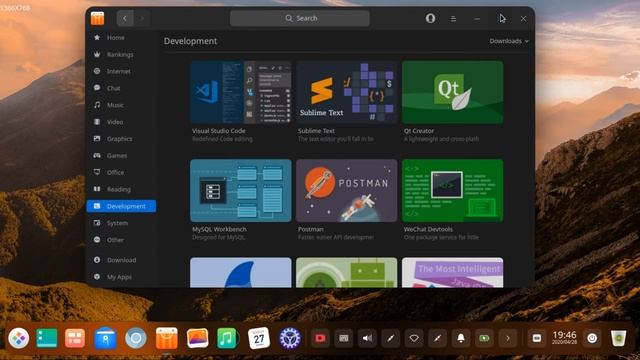Click the red screen recorder tray icon
The width and height of the screenshot is (640, 360).
click(320, 338)
